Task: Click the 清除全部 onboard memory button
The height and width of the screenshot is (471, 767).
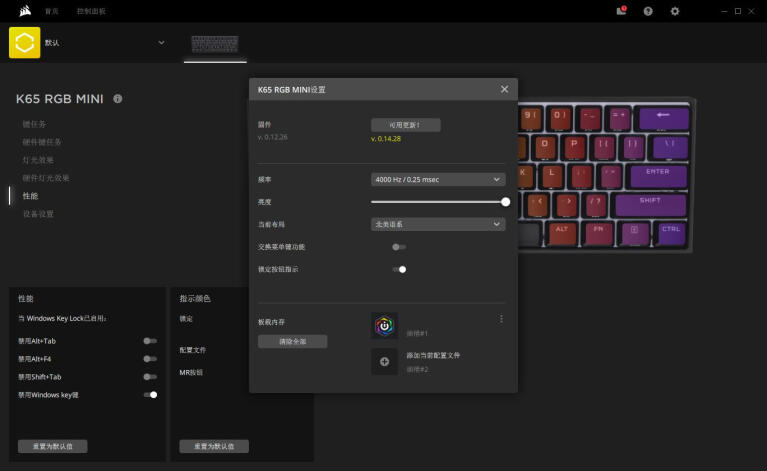Action: coord(293,341)
